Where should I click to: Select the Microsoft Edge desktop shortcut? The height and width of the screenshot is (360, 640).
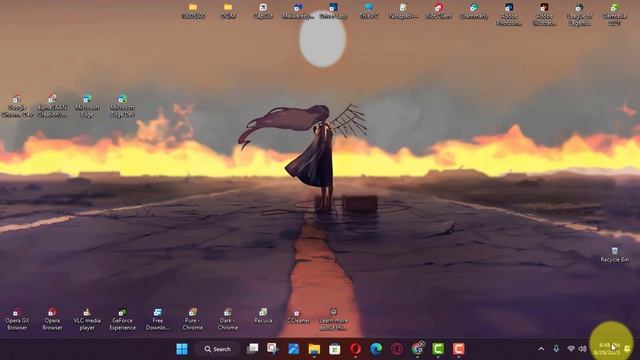click(87, 106)
